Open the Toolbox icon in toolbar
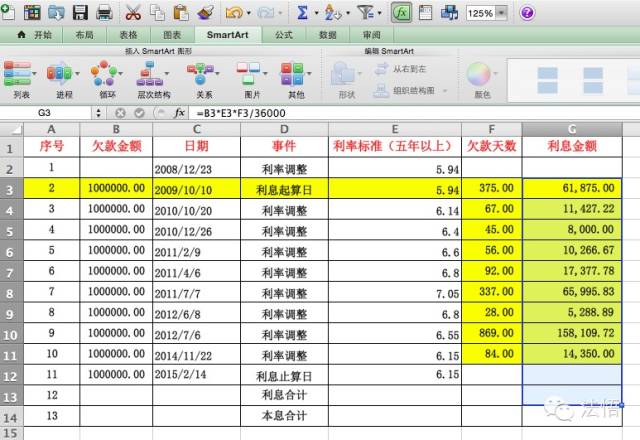640x440 pixels. tap(425, 13)
